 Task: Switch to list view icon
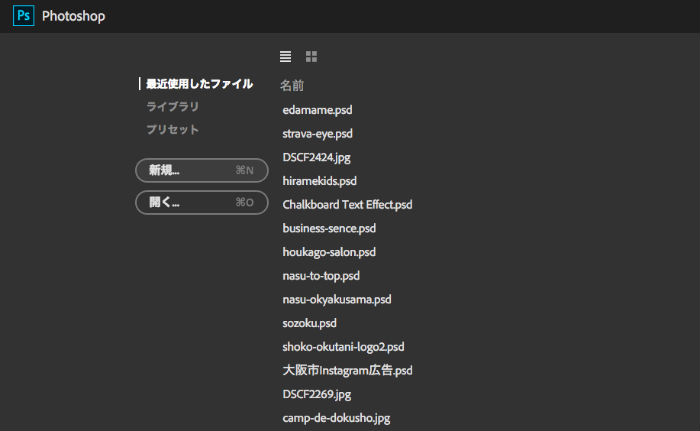pos(285,56)
